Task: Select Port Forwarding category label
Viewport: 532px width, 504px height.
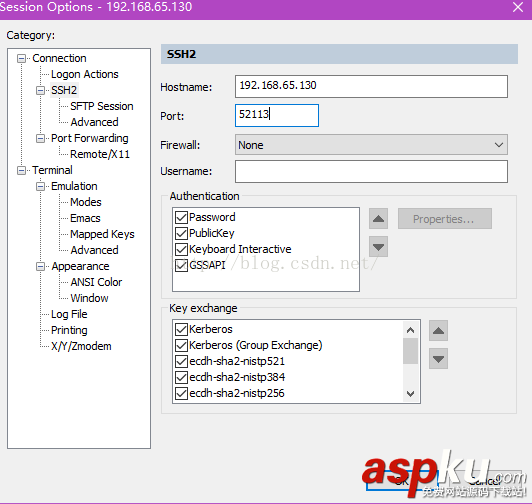Action: [x=90, y=138]
